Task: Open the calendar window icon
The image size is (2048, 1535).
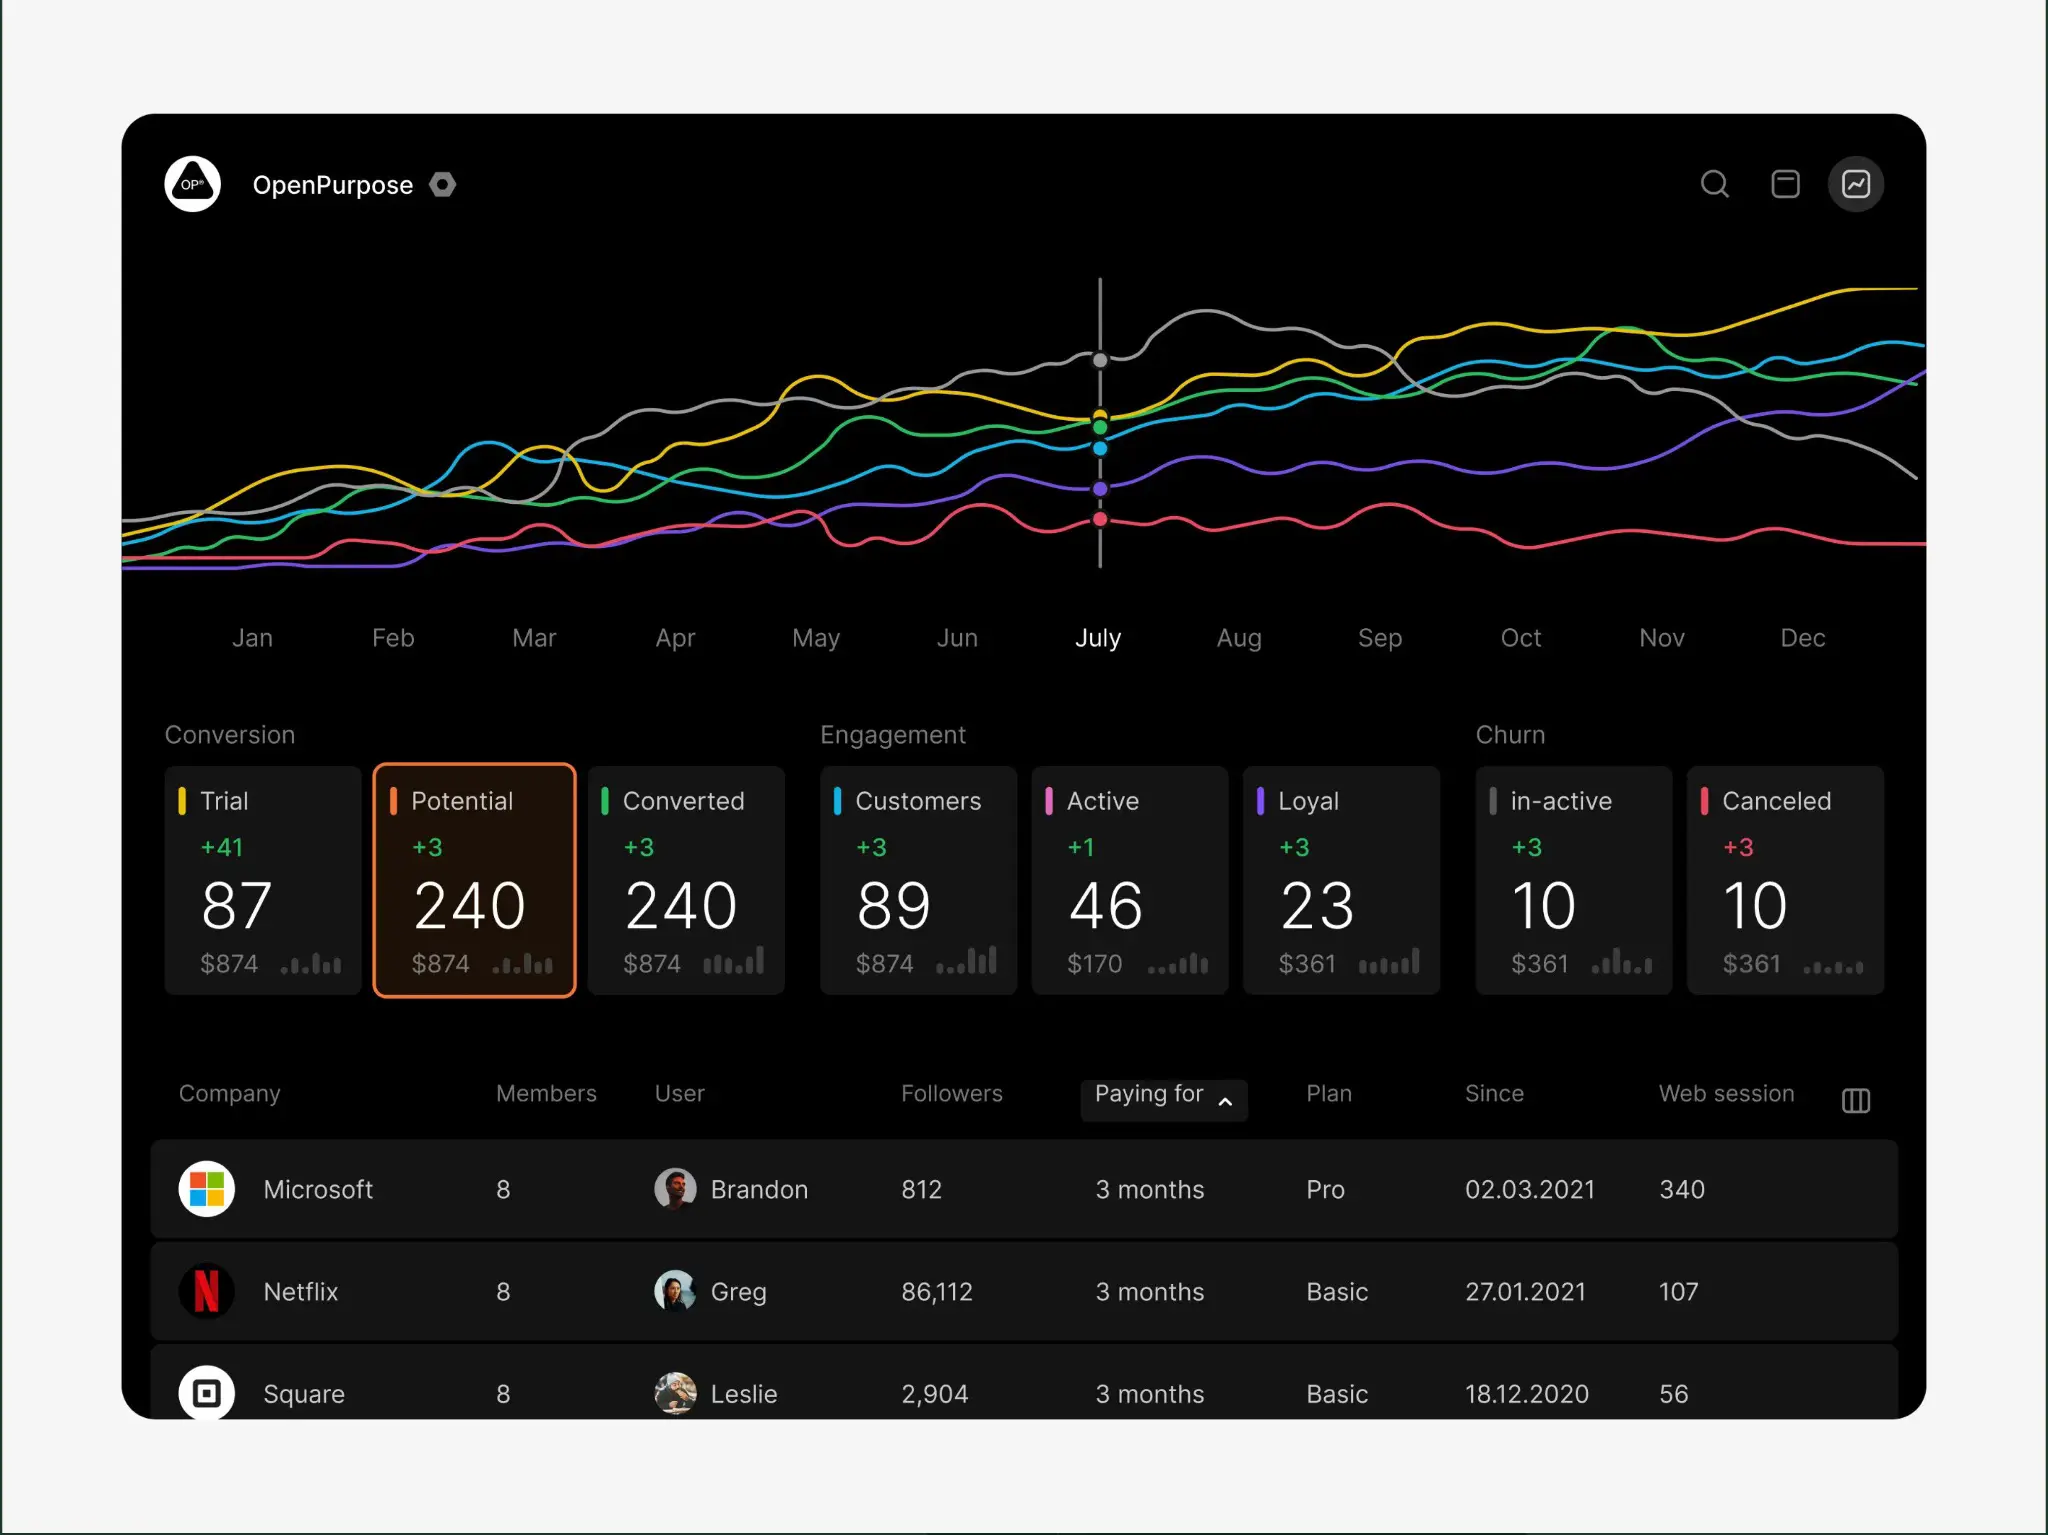Action: point(1785,184)
